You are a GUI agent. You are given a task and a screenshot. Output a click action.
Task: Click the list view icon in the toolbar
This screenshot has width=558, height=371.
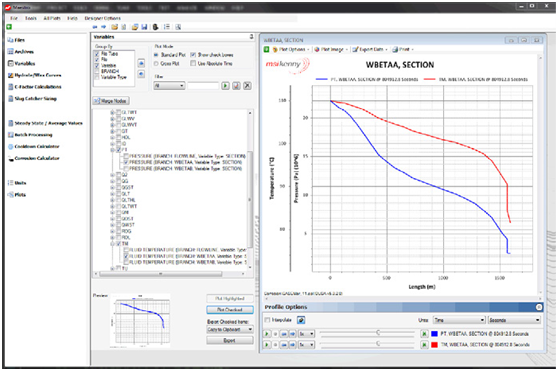167,27
